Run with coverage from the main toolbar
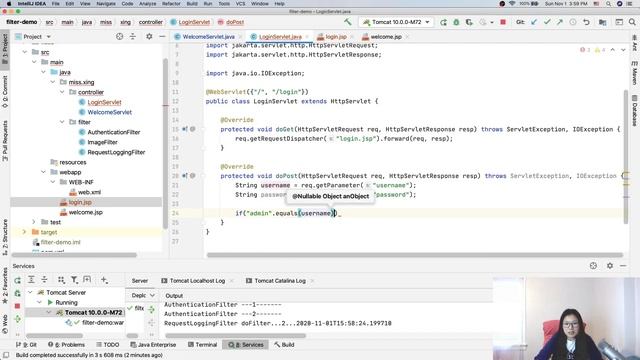This screenshot has width=640, height=360. [469, 22]
